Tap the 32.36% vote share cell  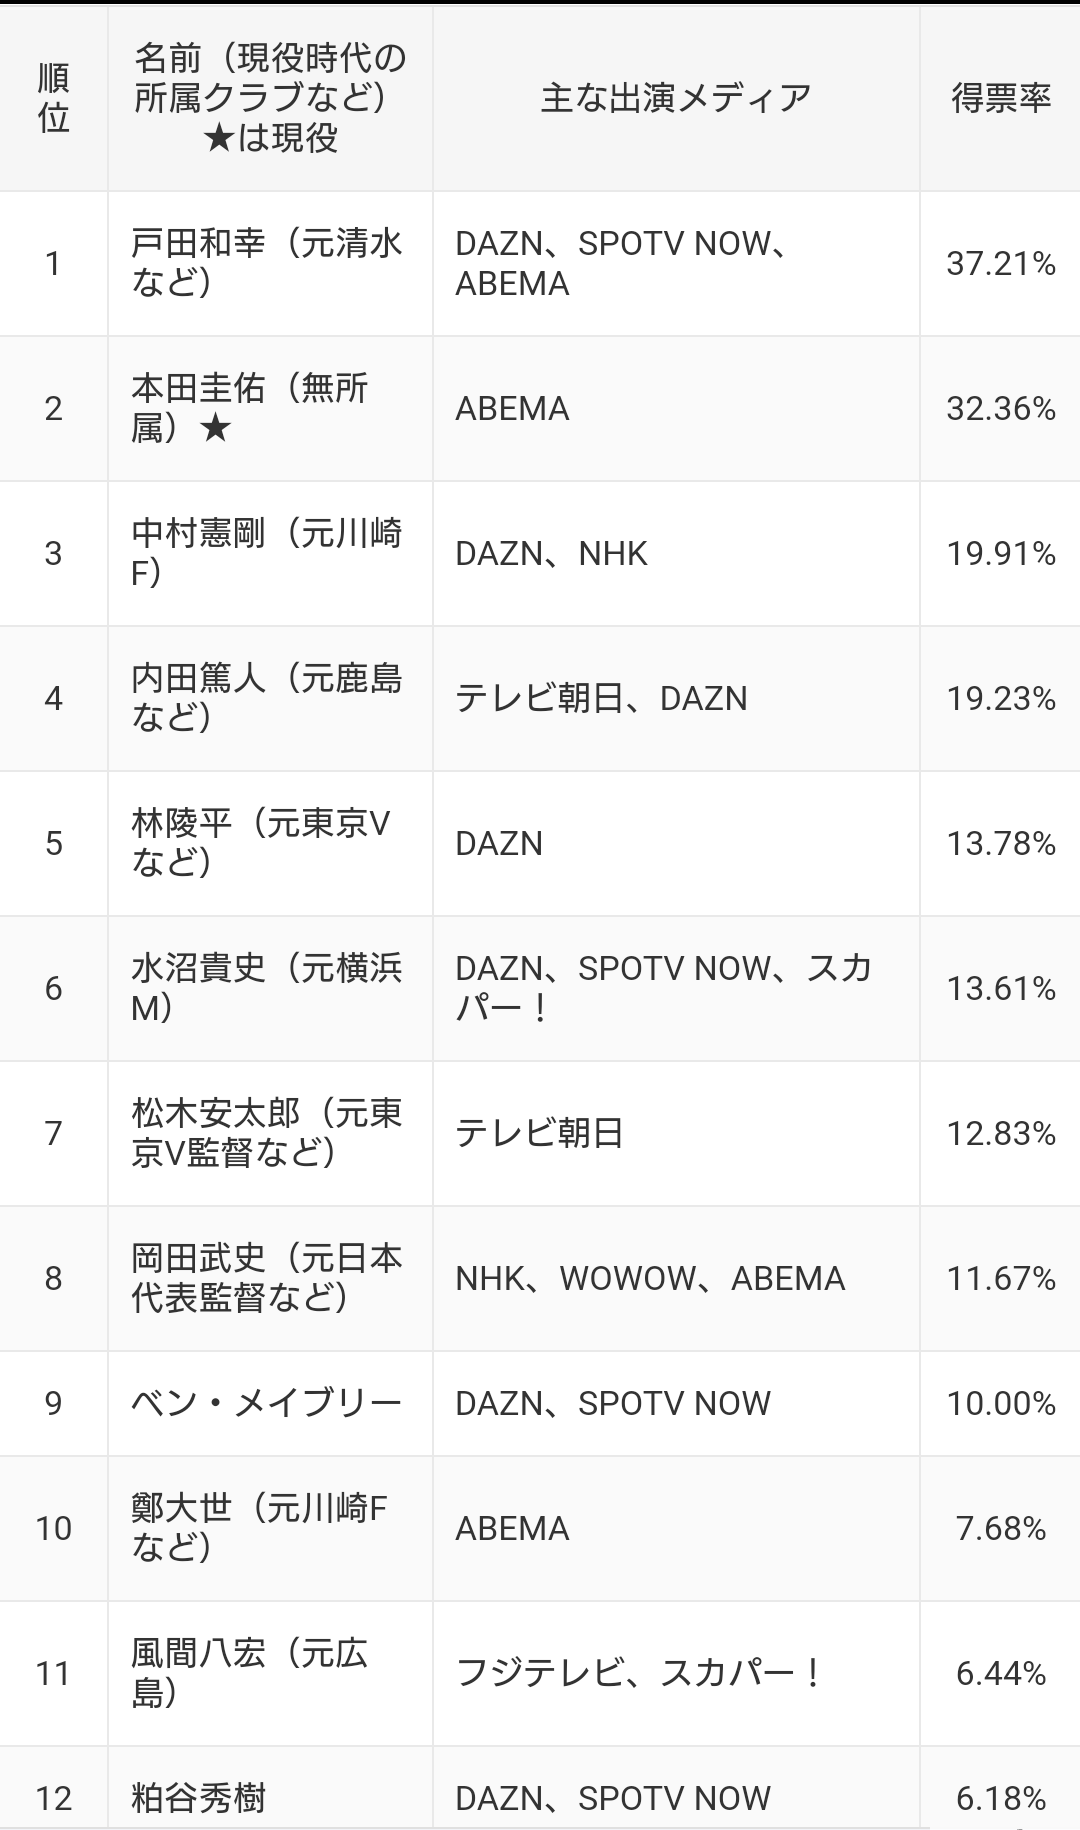[x=1000, y=408]
